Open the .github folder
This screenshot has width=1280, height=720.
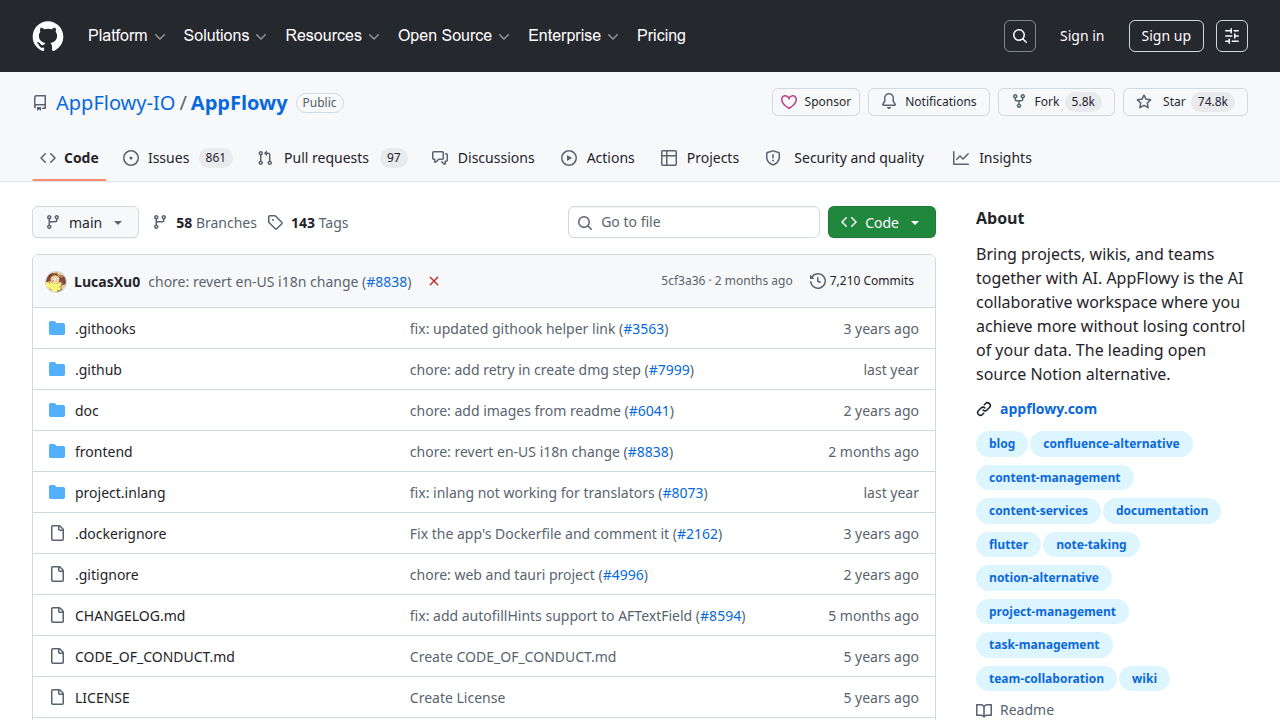[x=98, y=370]
